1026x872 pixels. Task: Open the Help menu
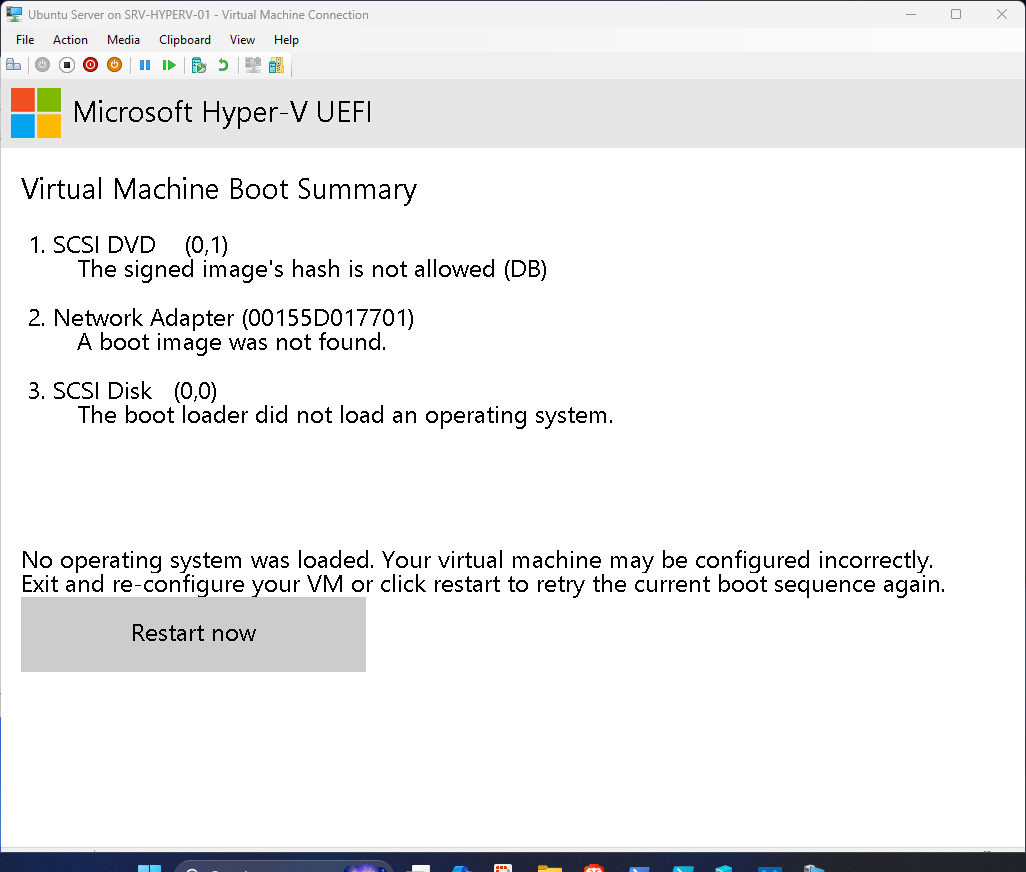[x=286, y=40]
